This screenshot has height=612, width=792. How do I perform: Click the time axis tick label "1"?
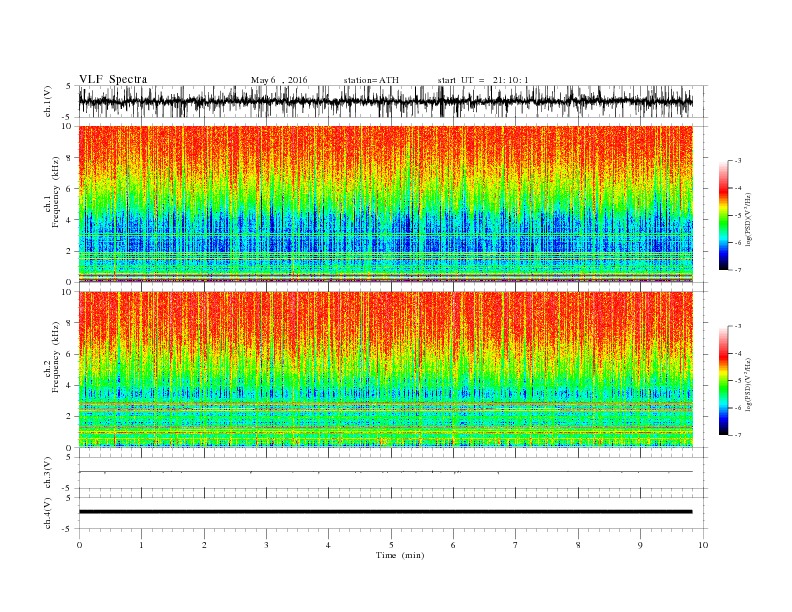click(x=141, y=545)
